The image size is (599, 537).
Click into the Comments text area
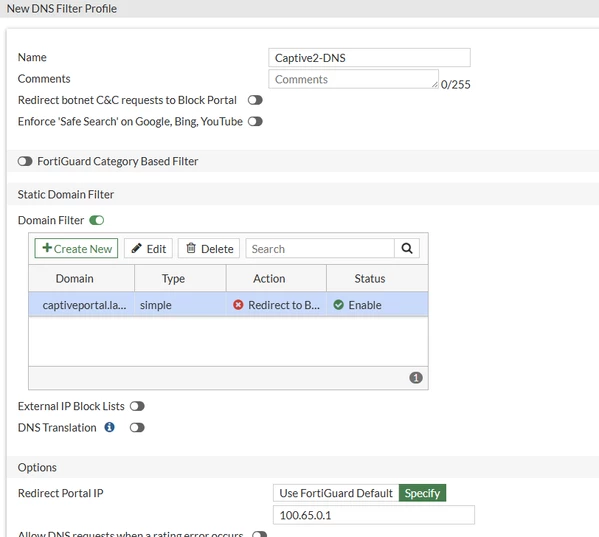[x=353, y=79]
